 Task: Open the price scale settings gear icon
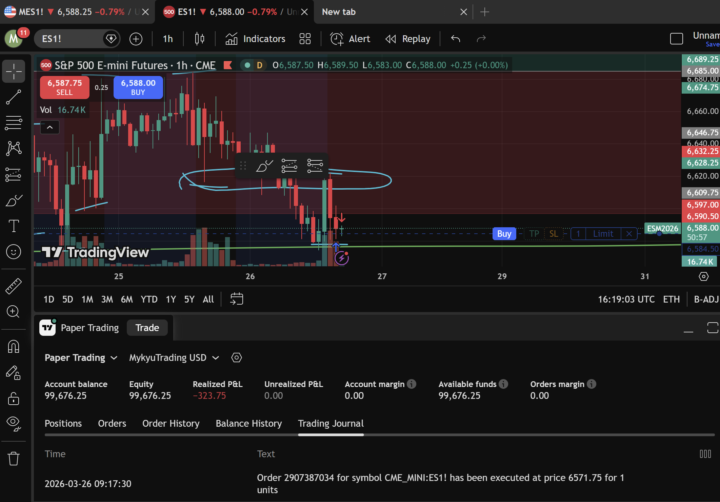coord(703,276)
